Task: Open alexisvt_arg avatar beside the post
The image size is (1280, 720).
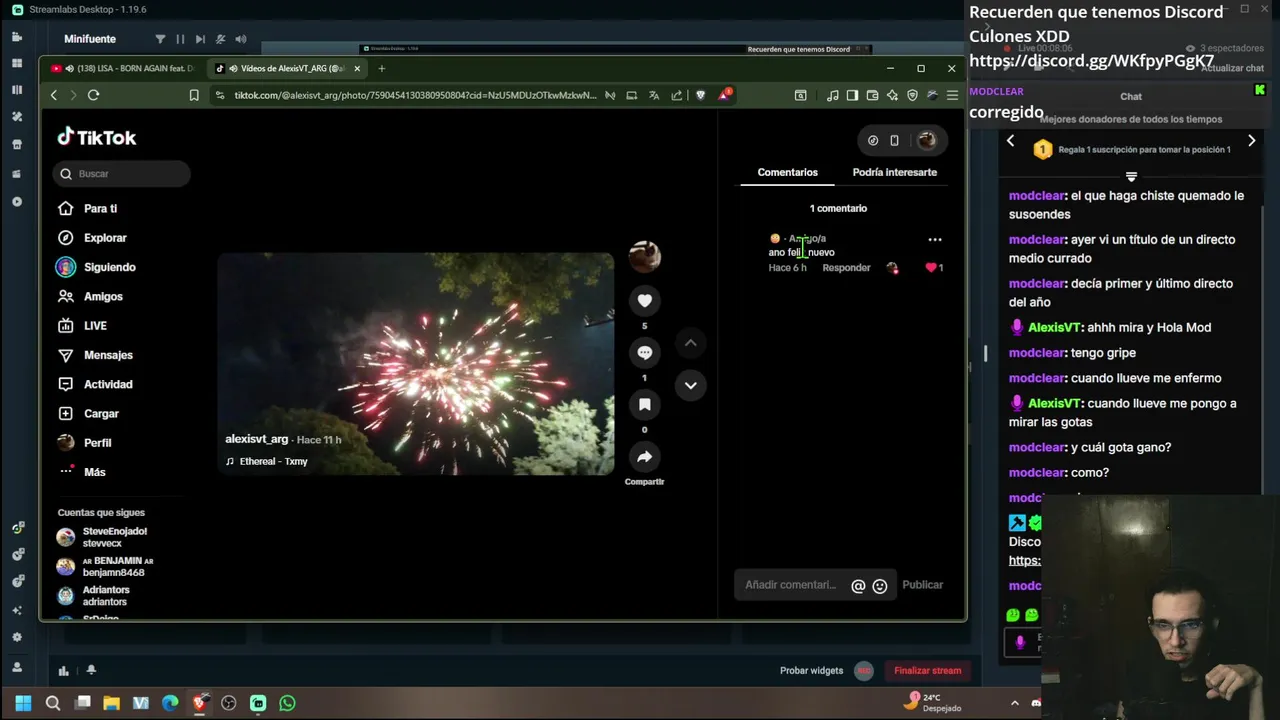Action: tap(645, 256)
